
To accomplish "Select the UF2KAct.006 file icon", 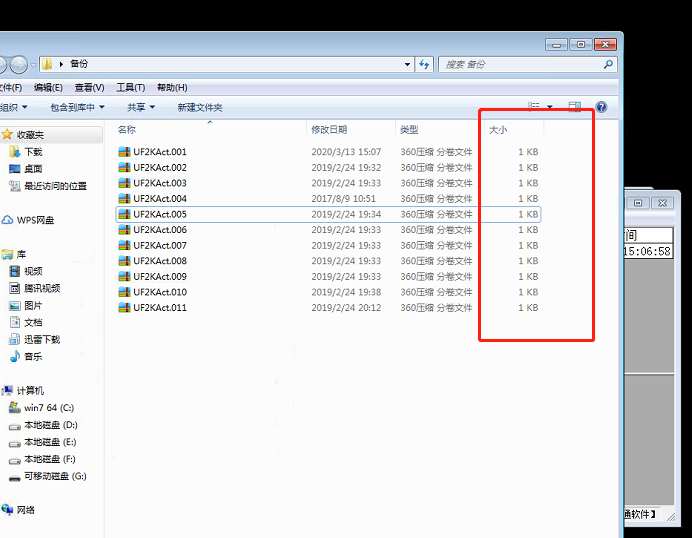I will click(124, 229).
